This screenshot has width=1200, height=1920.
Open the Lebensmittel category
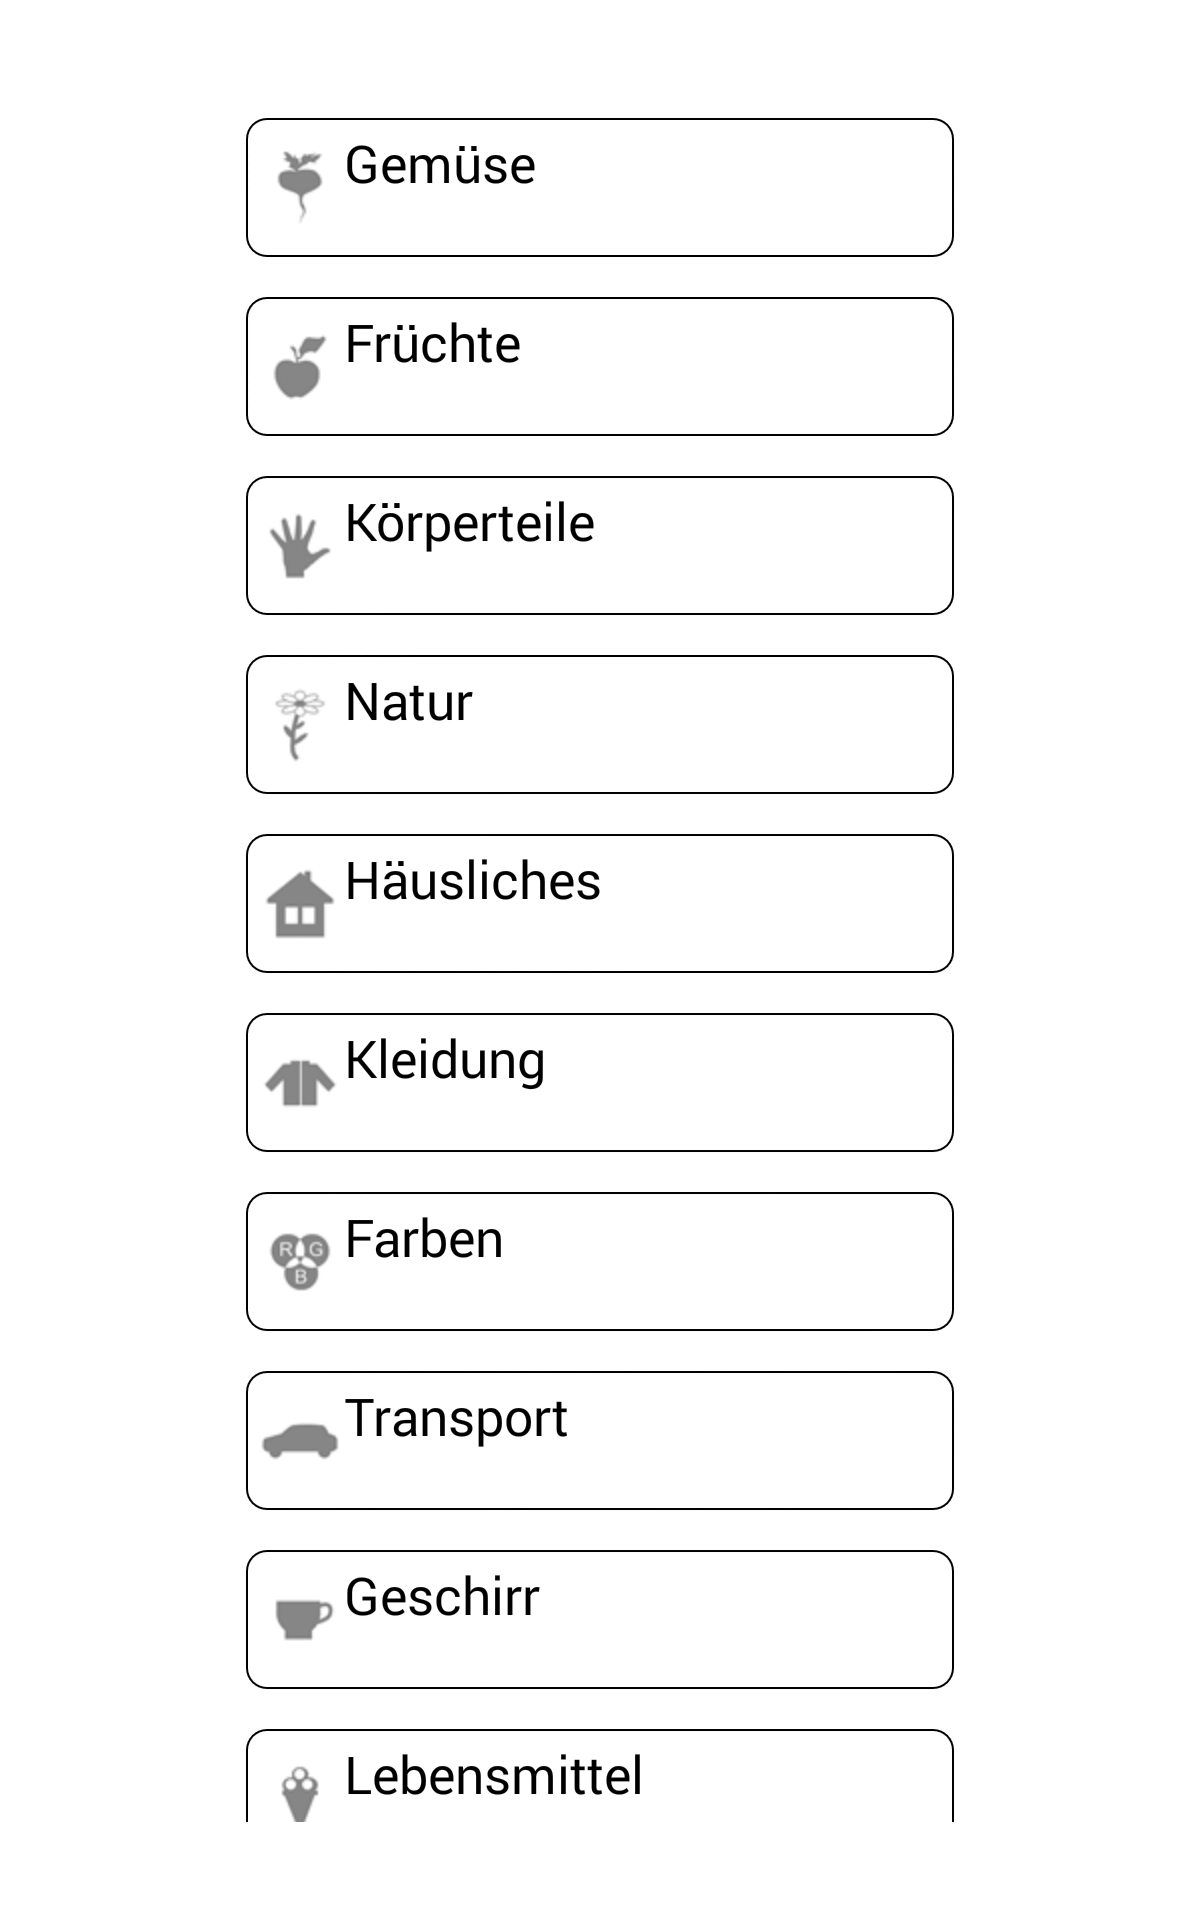[x=600, y=1778]
